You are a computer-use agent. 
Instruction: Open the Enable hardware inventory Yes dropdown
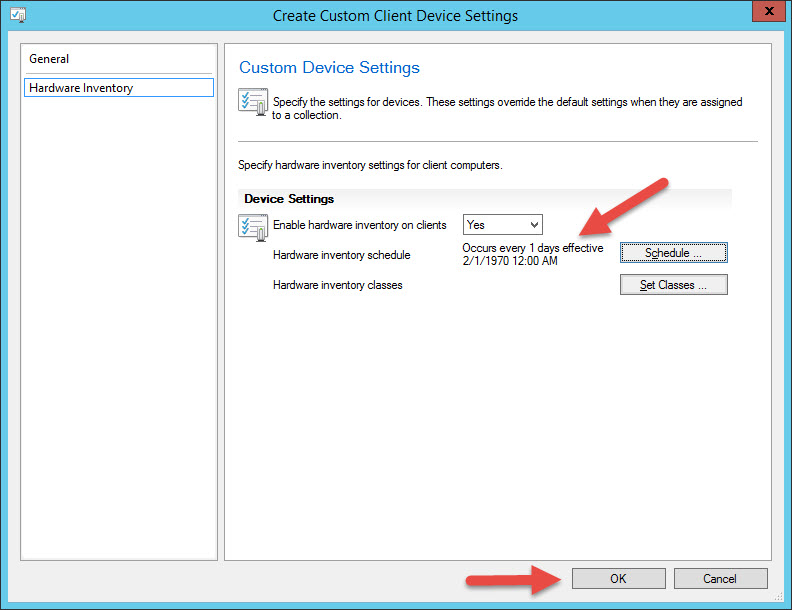502,225
